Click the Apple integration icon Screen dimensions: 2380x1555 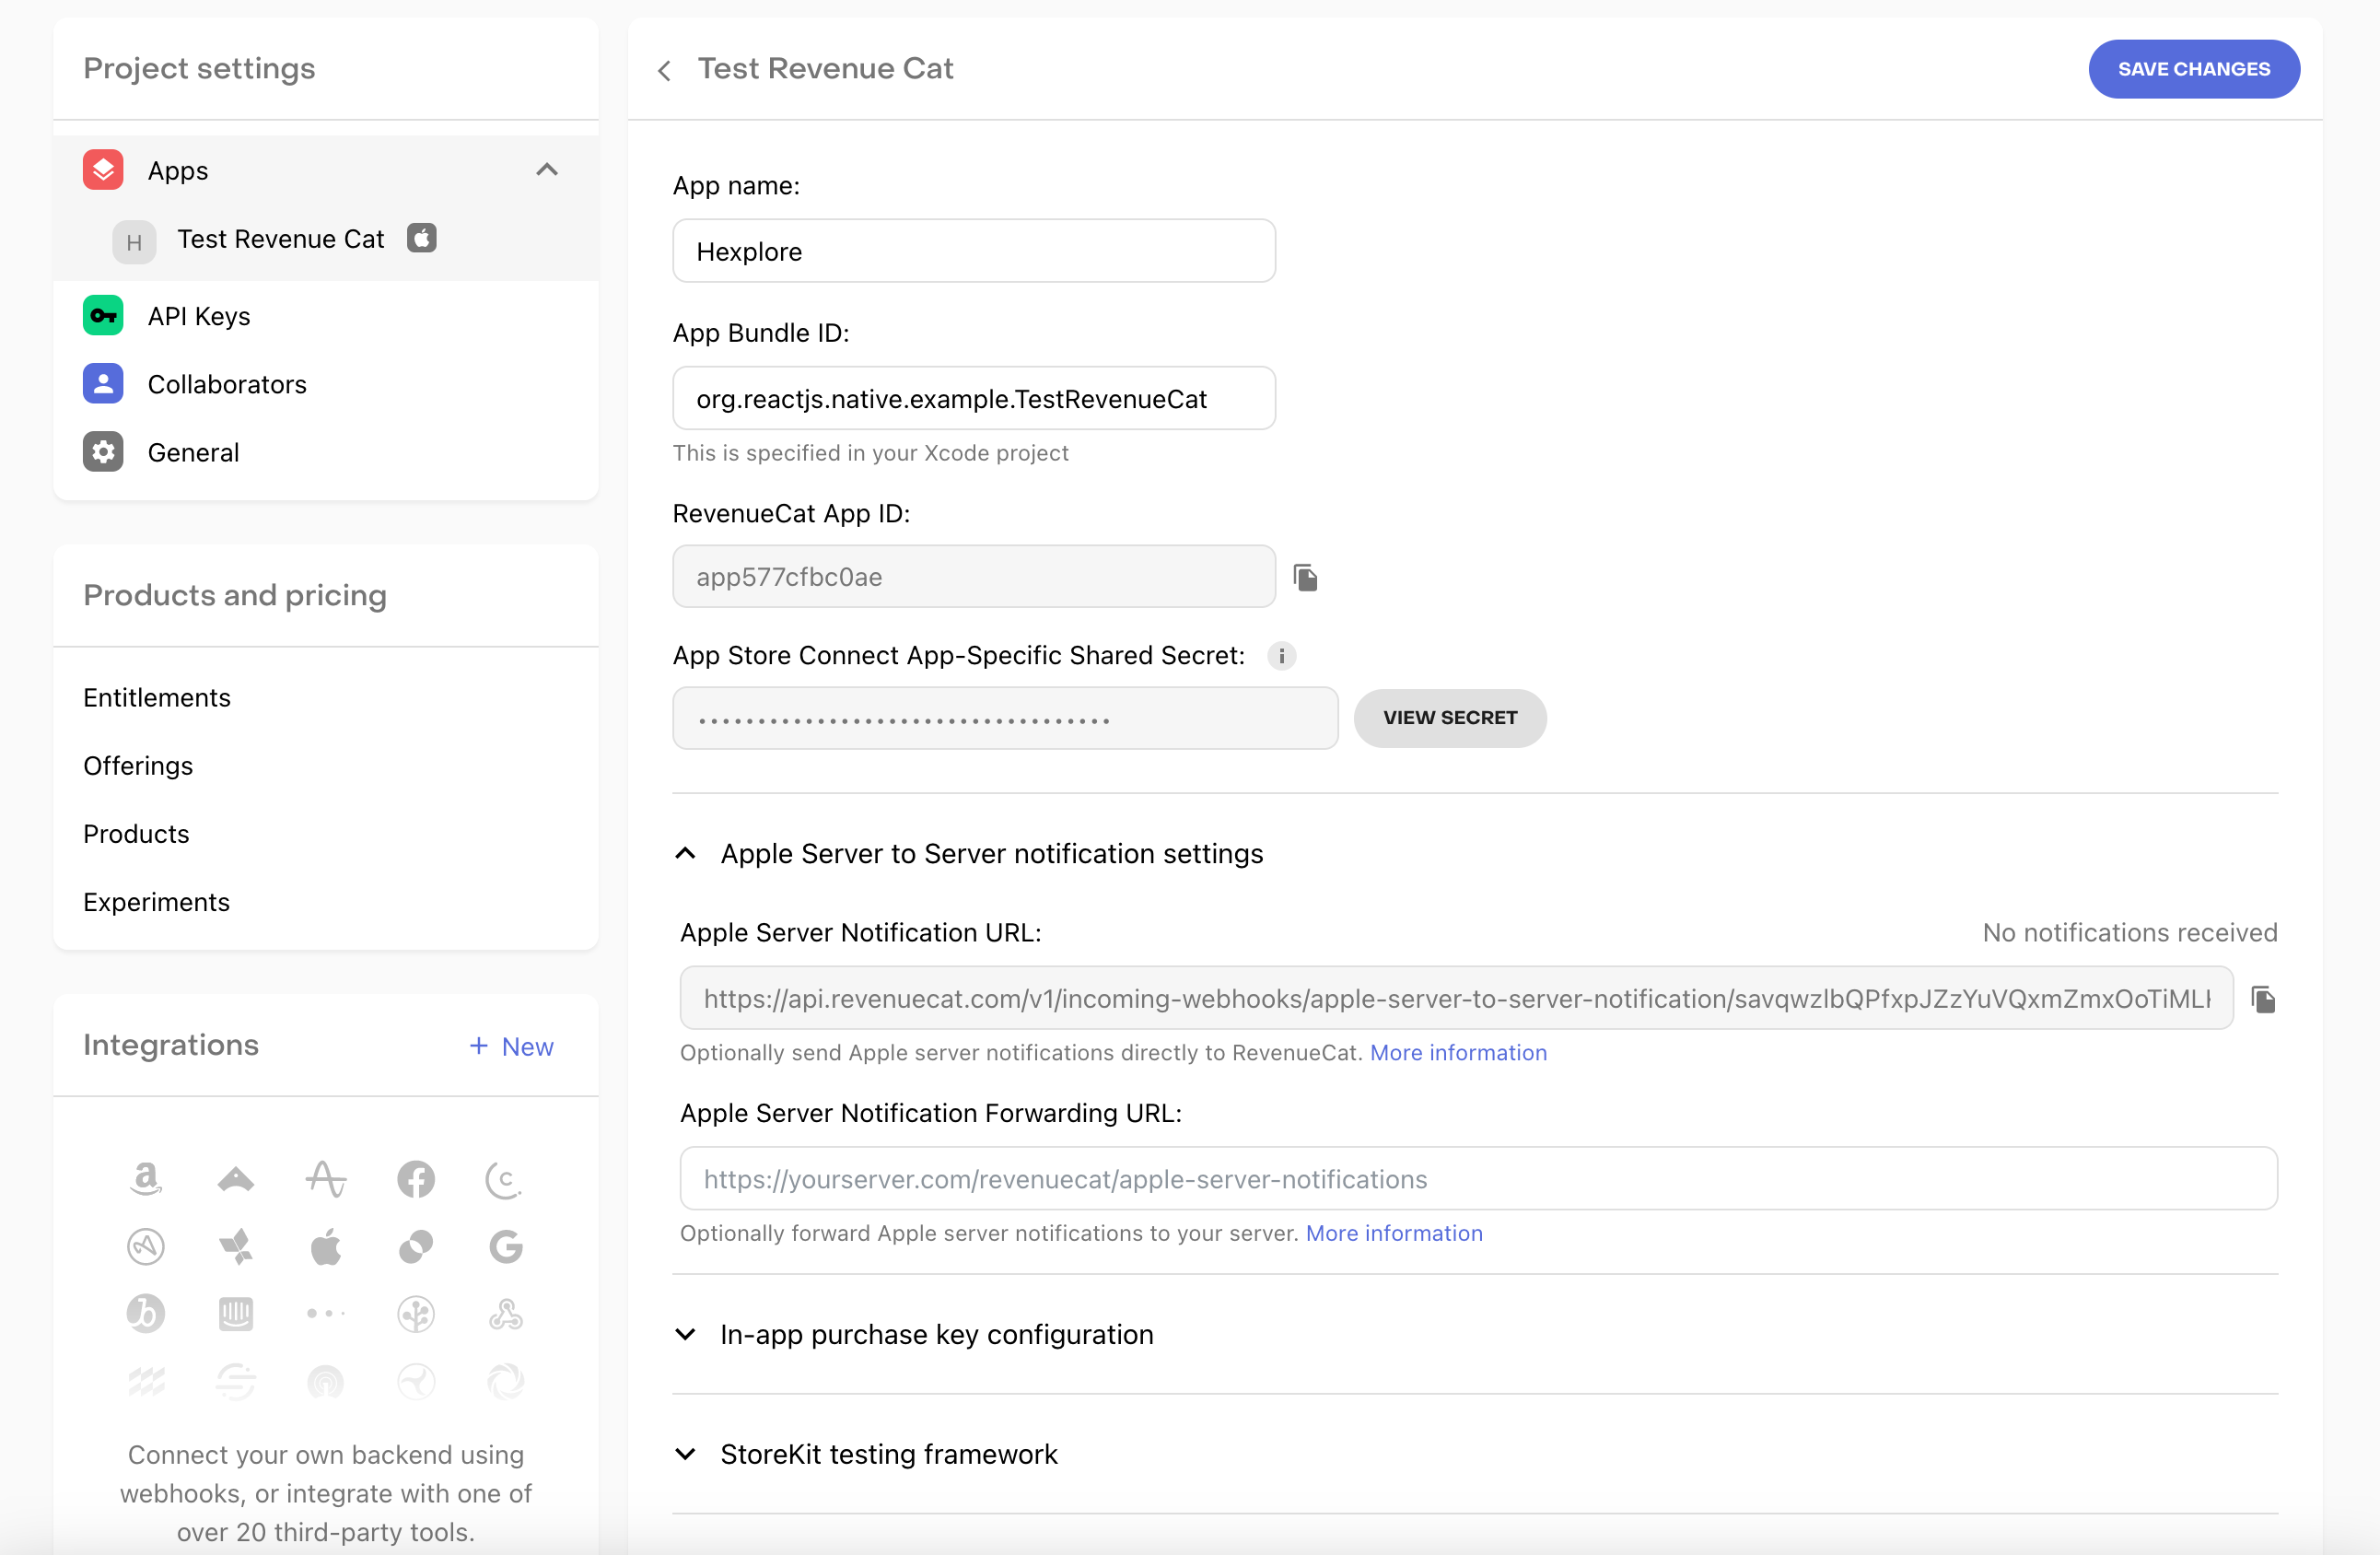tap(326, 1247)
